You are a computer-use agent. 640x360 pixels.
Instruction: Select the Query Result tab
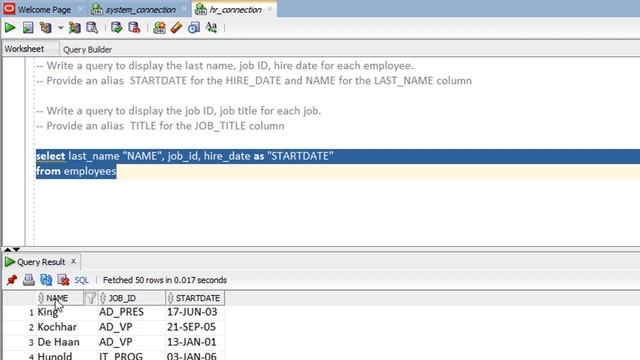[x=41, y=262]
